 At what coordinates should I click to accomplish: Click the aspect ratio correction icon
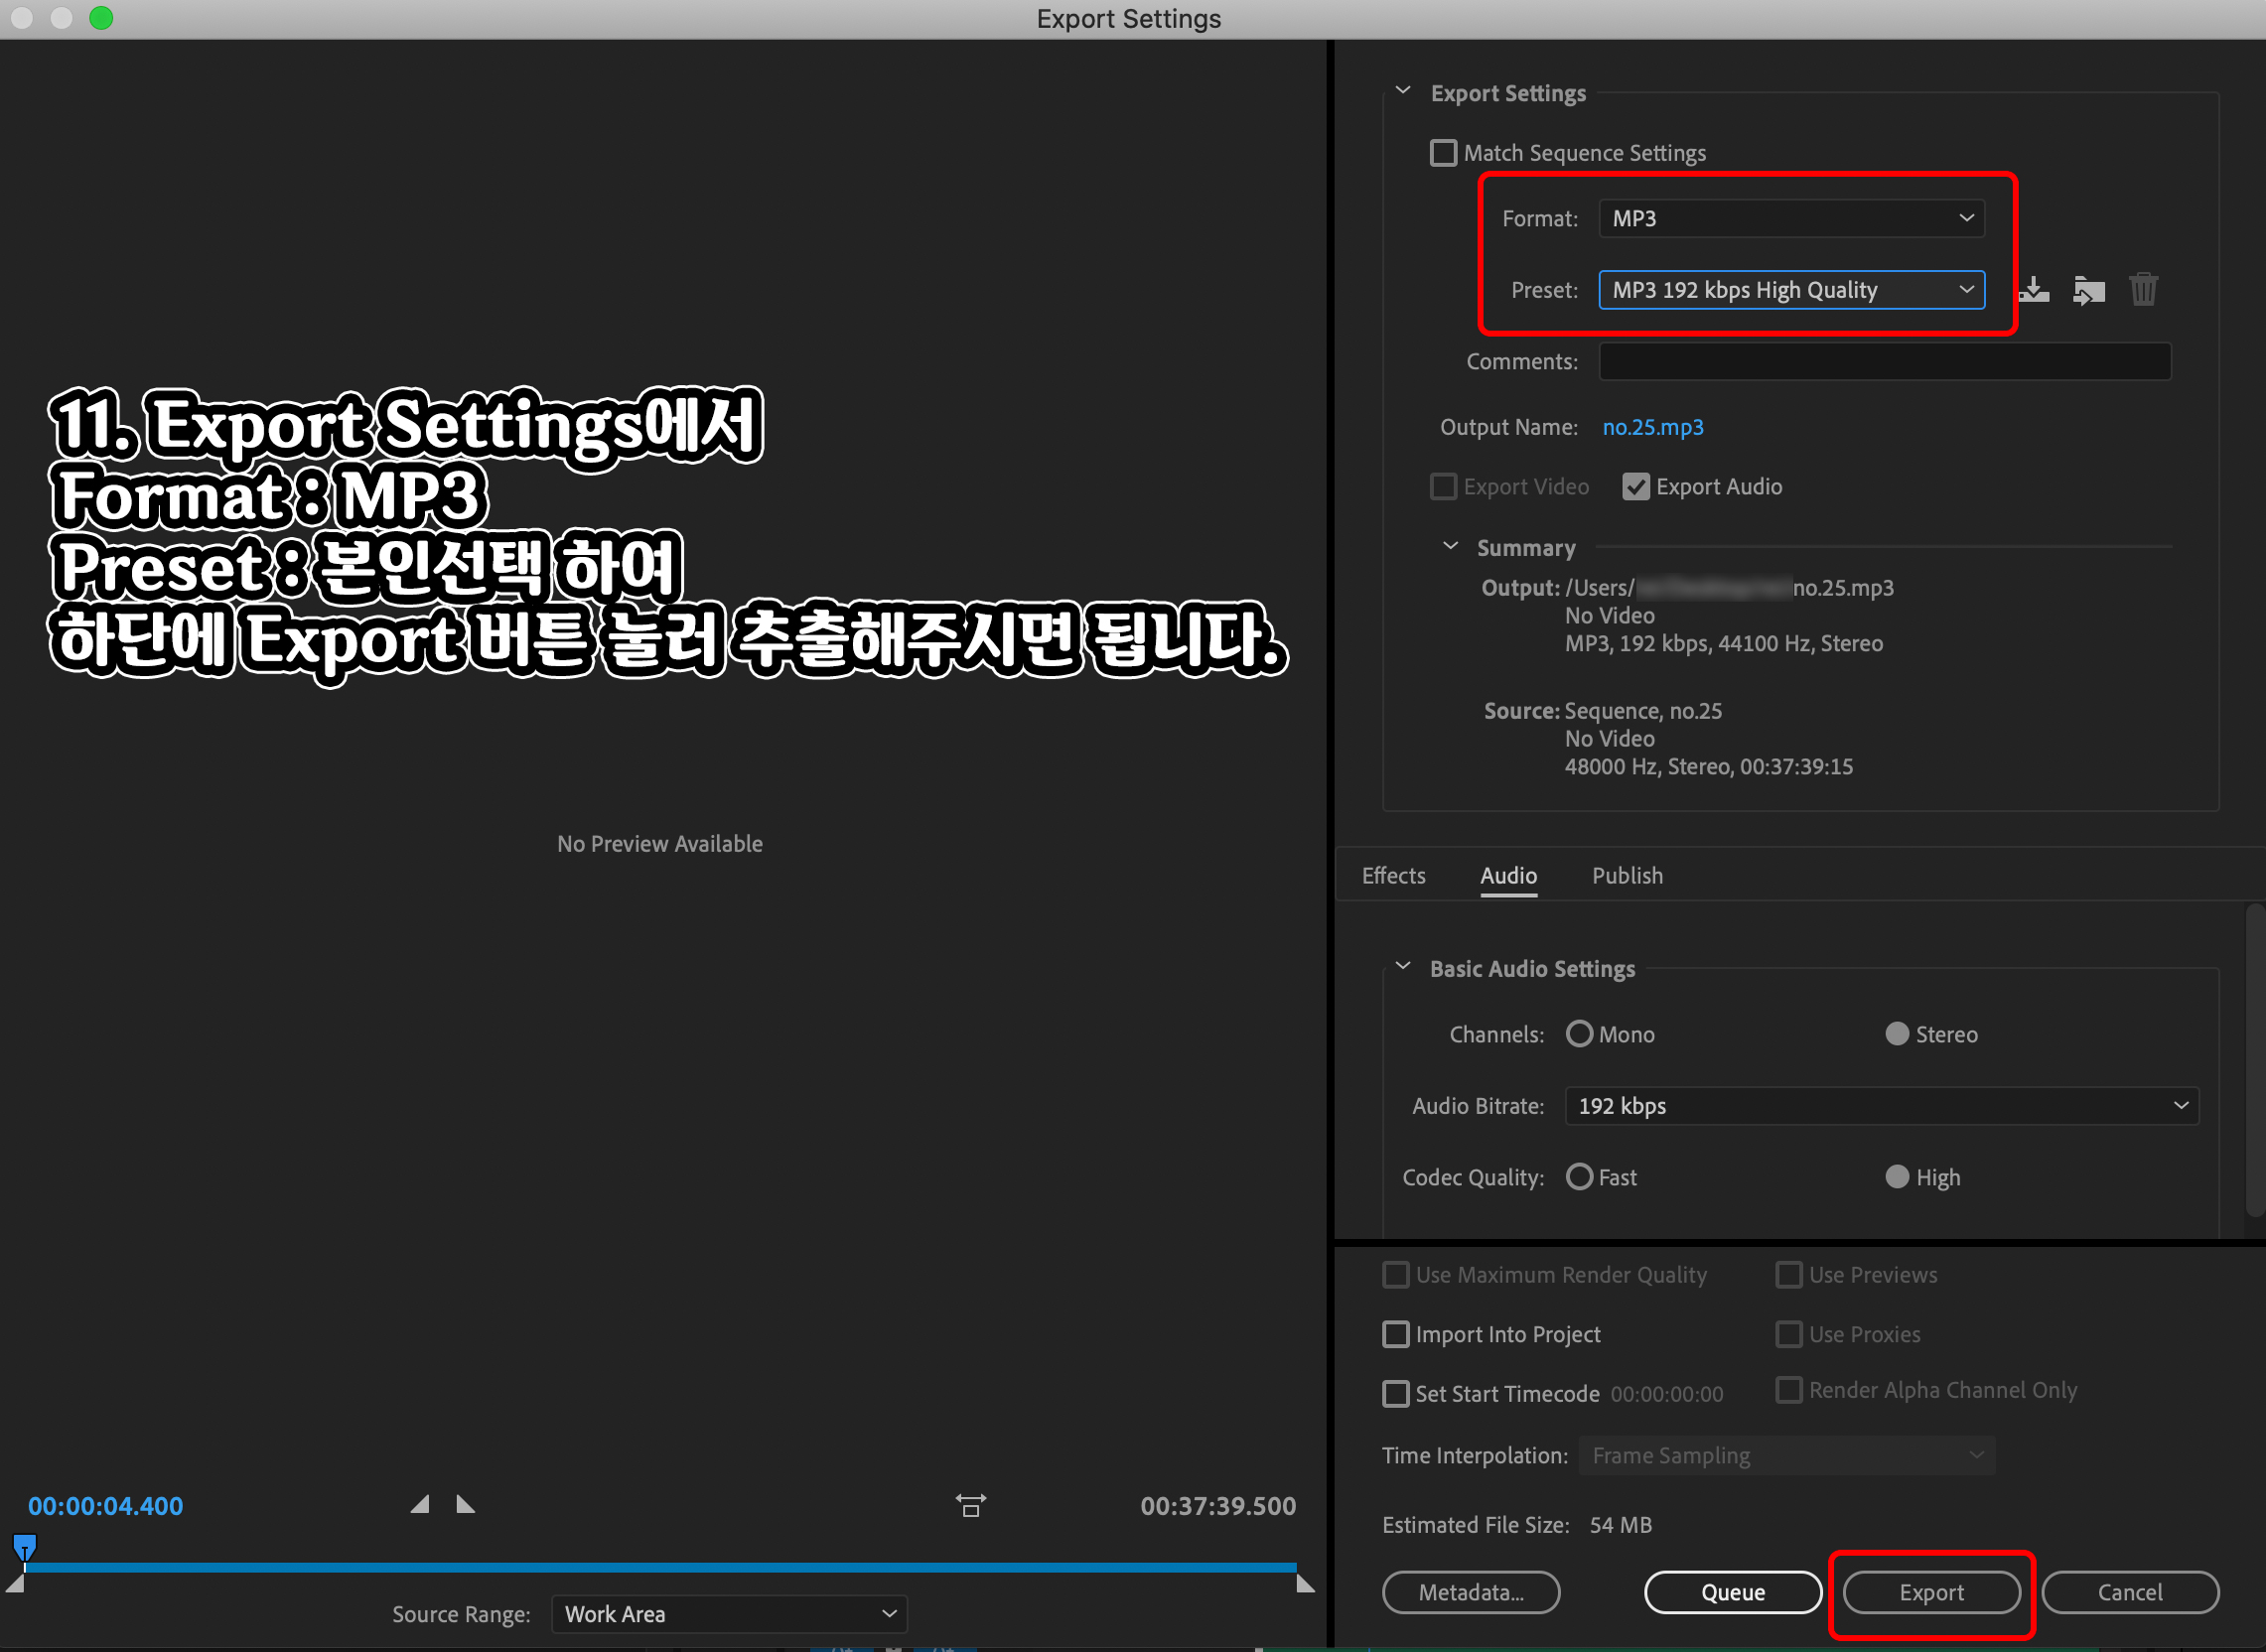click(970, 1505)
